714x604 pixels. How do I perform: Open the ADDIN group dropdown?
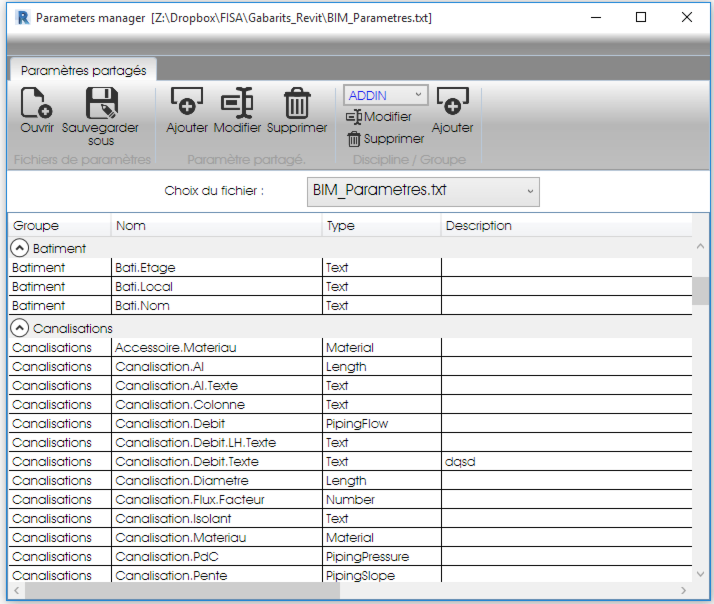[418, 95]
